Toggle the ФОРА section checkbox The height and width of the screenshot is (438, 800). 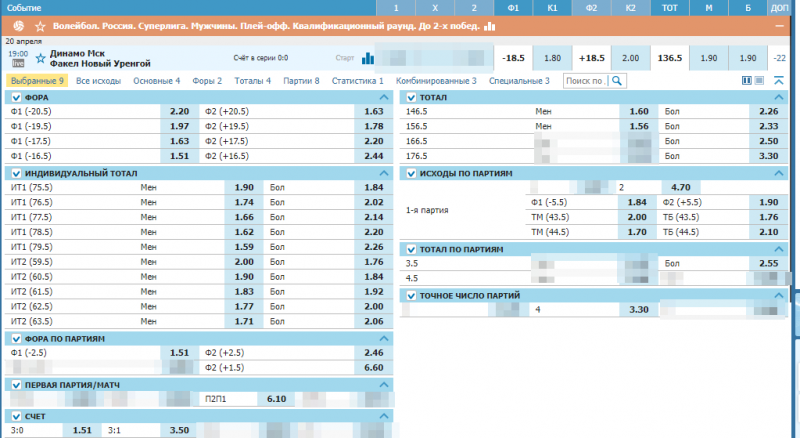(15, 97)
